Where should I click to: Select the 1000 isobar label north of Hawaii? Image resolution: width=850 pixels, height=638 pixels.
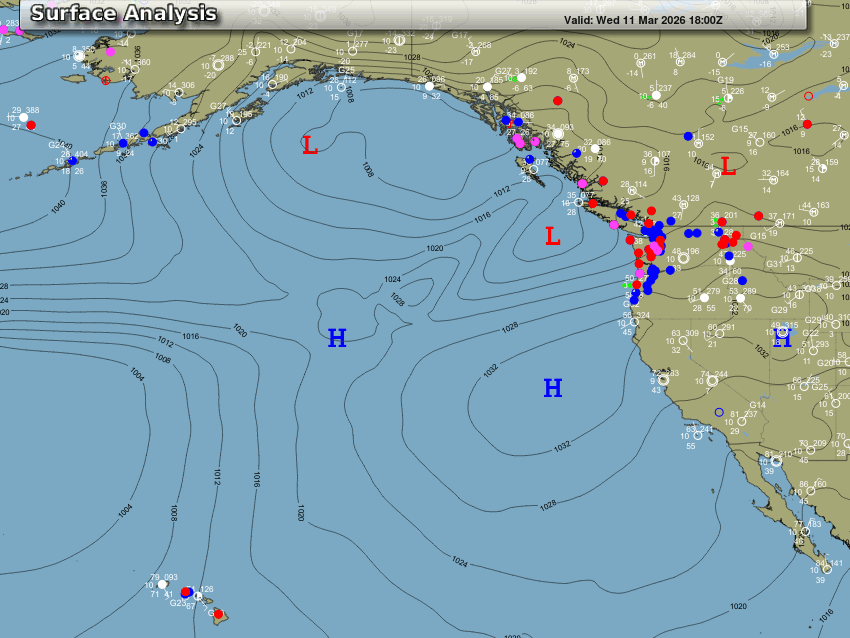click(x=300, y=513)
